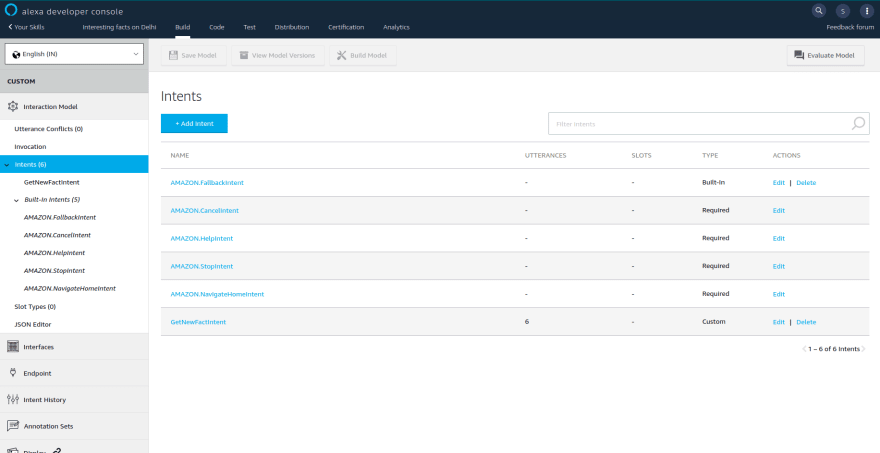Switch to the Distribution tab
The height and width of the screenshot is (453, 880).
[x=292, y=27]
